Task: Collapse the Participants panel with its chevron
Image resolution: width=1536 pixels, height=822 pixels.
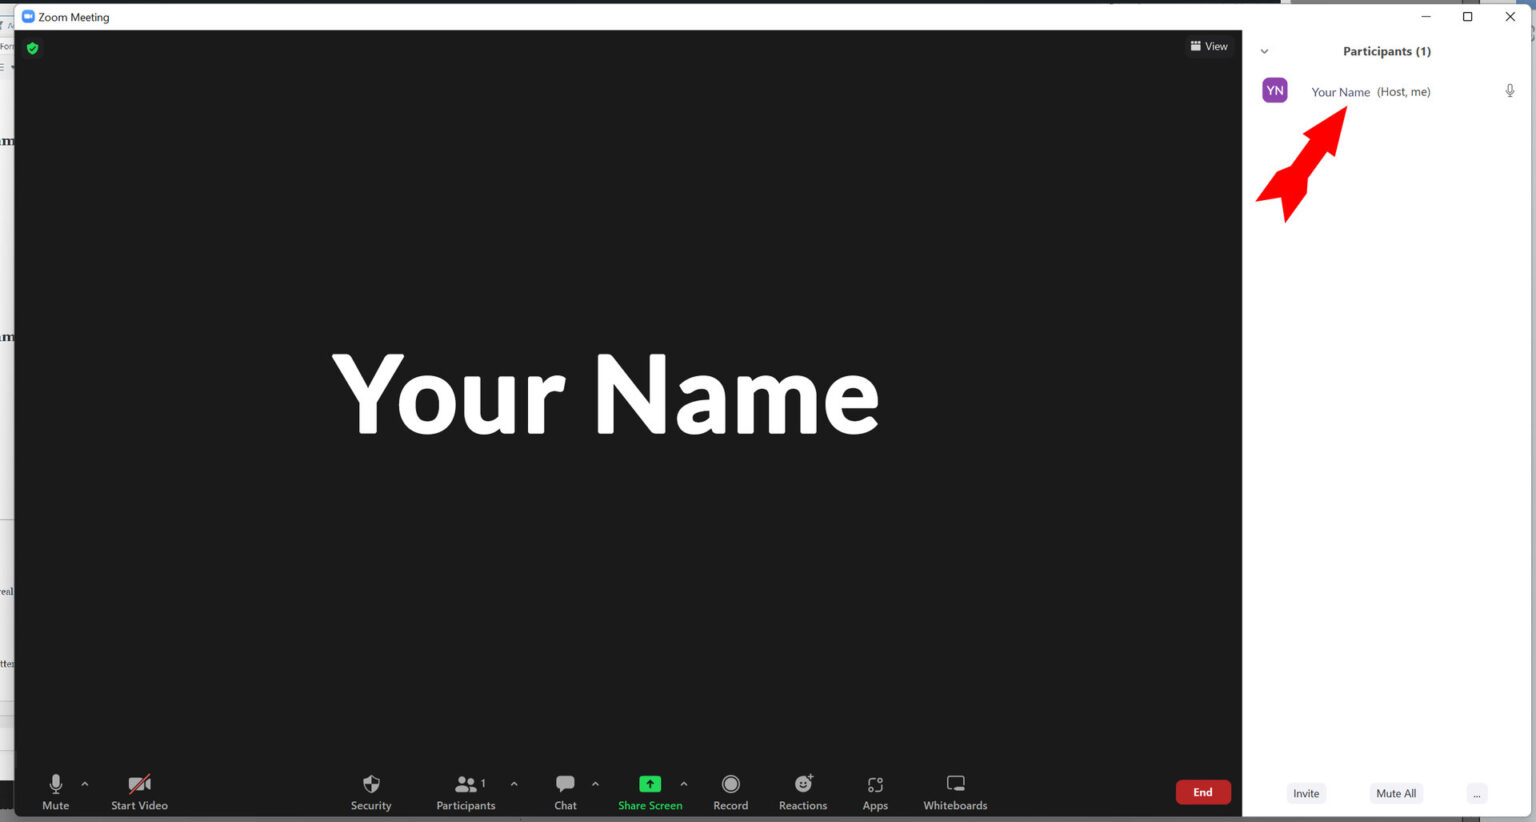Action: pyautogui.click(x=1264, y=50)
